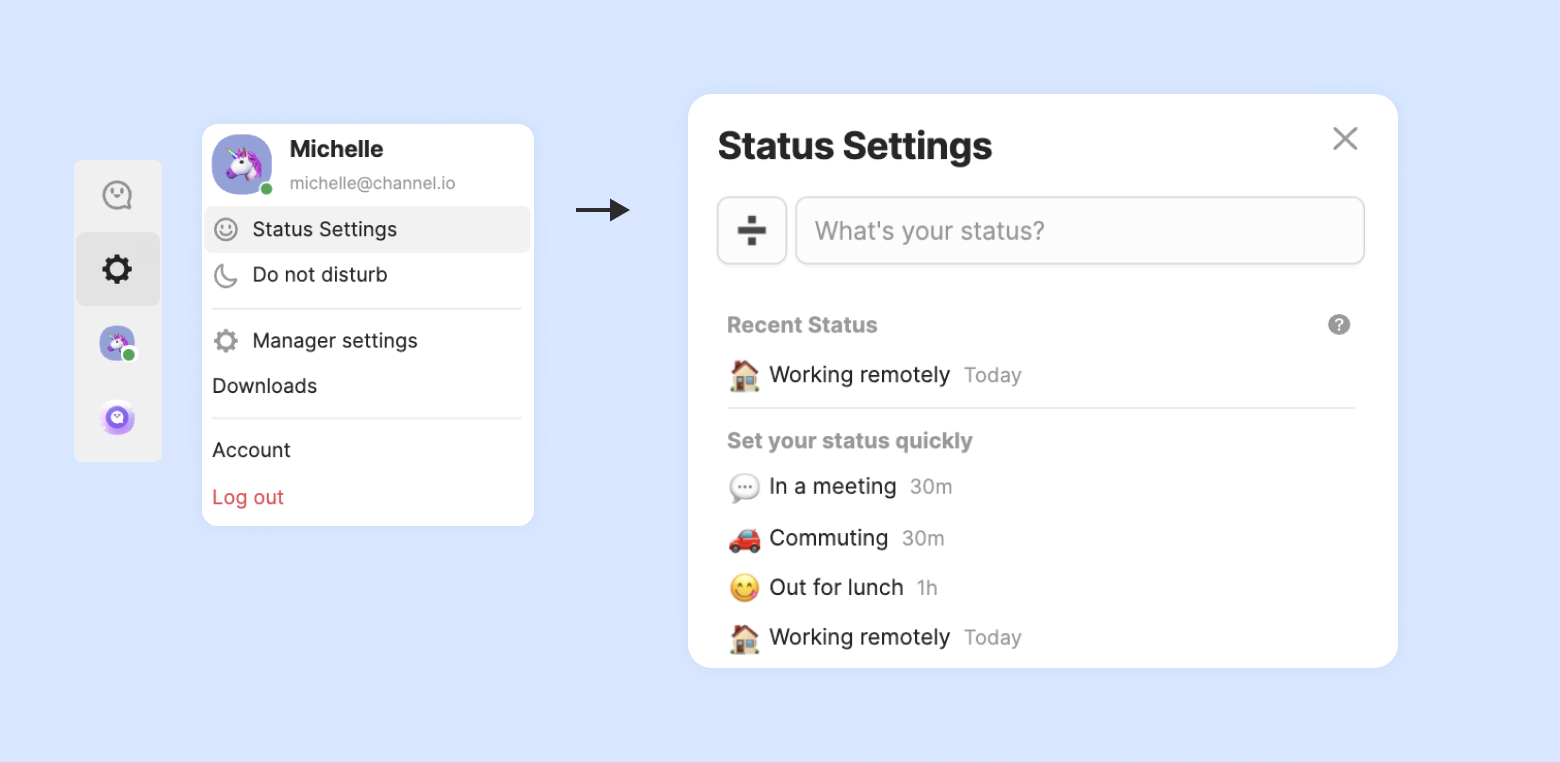Click the What's your status field
The image size is (1560, 762).
(1080, 231)
